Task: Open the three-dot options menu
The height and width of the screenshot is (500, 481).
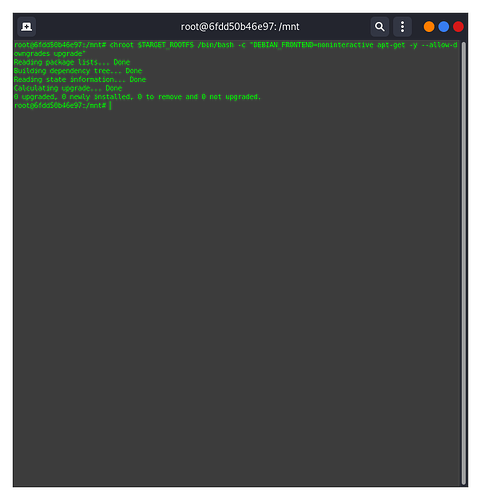Action: coord(402,27)
